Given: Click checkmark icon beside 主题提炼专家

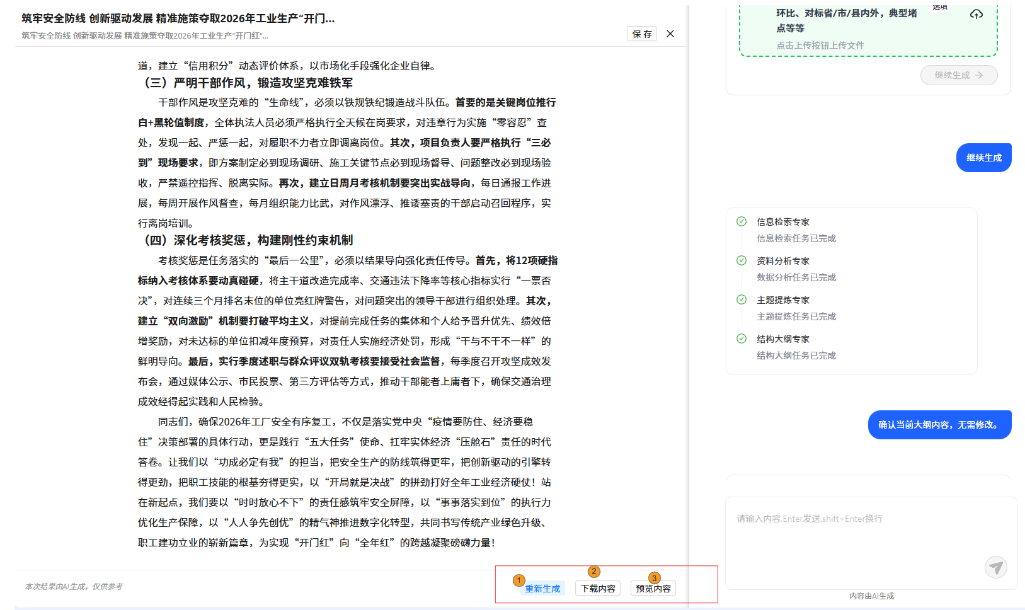Looking at the screenshot, I should click(741, 299).
